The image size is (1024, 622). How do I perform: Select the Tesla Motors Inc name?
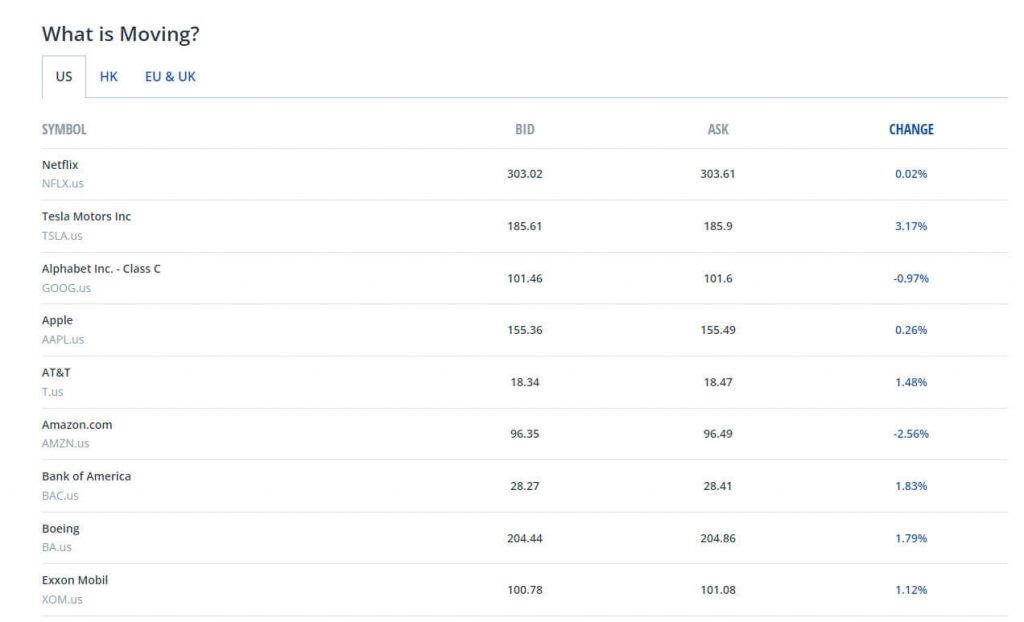[86, 217]
